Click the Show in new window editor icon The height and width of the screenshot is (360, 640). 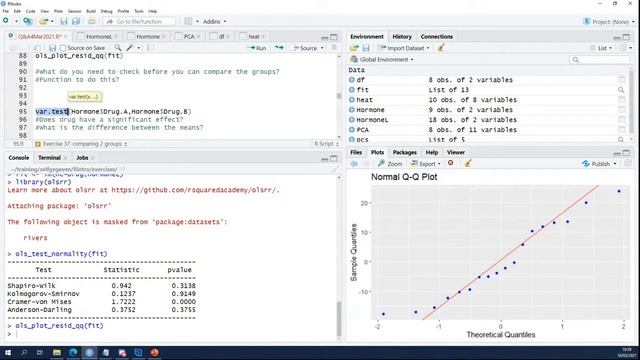37,48
